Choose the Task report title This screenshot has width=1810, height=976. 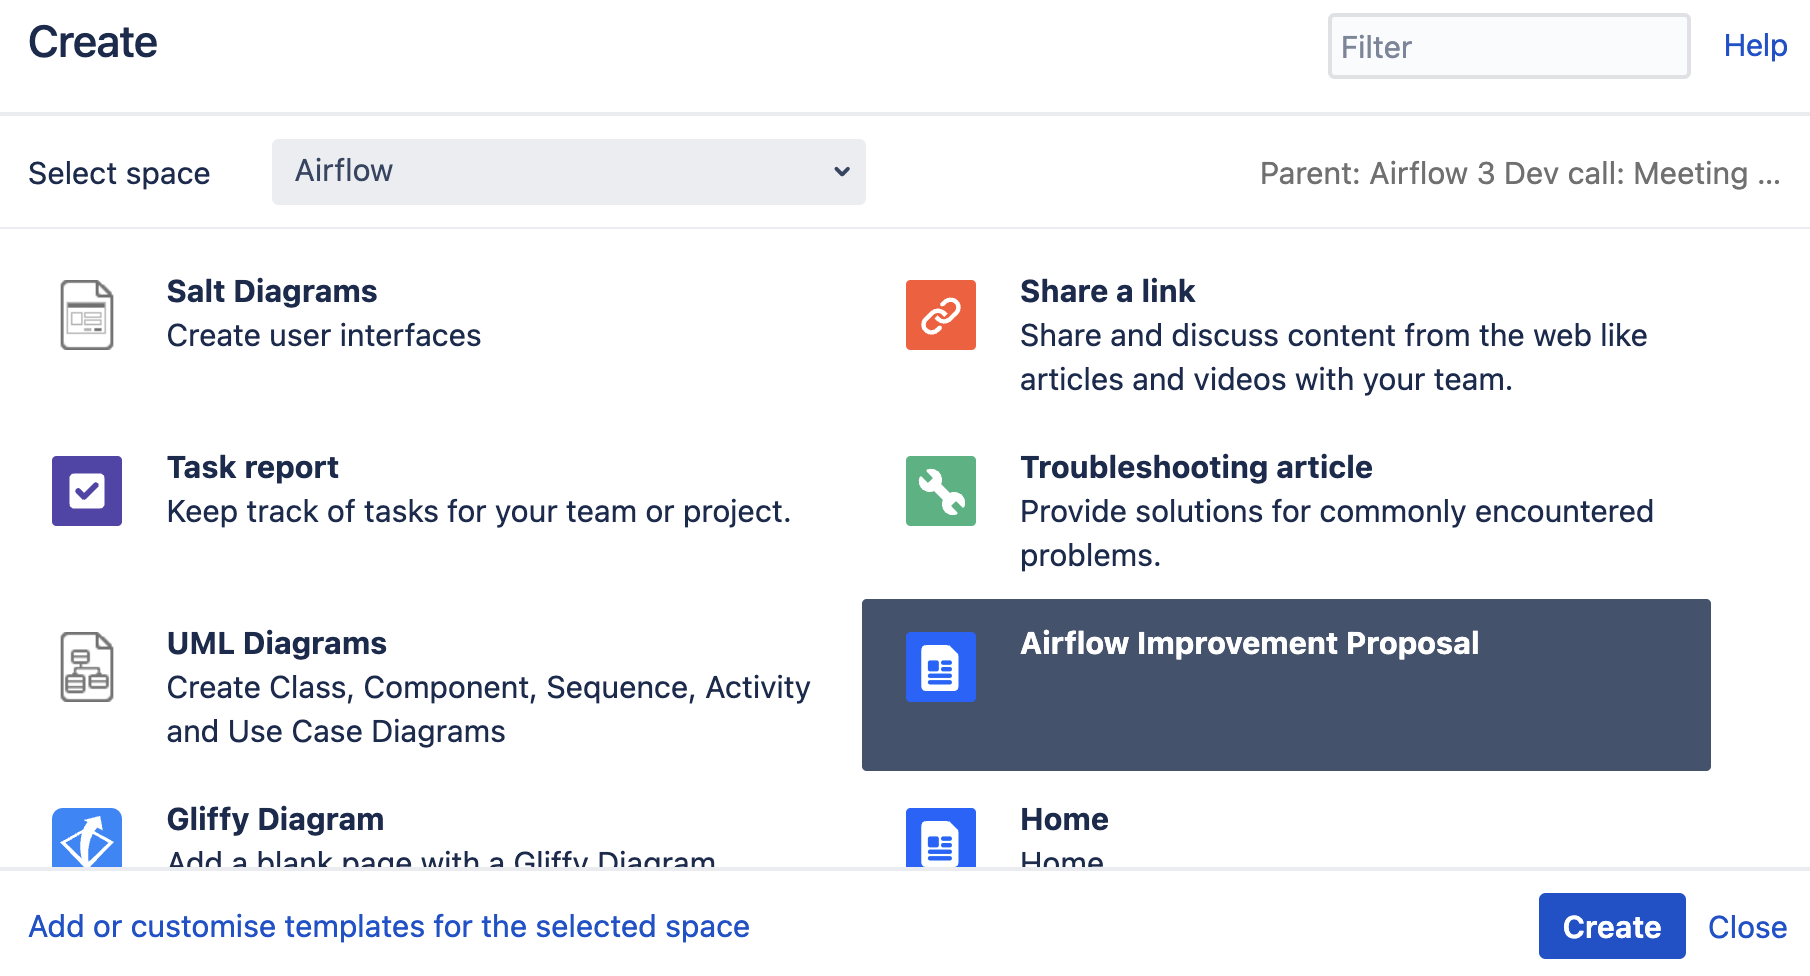[x=253, y=467]
